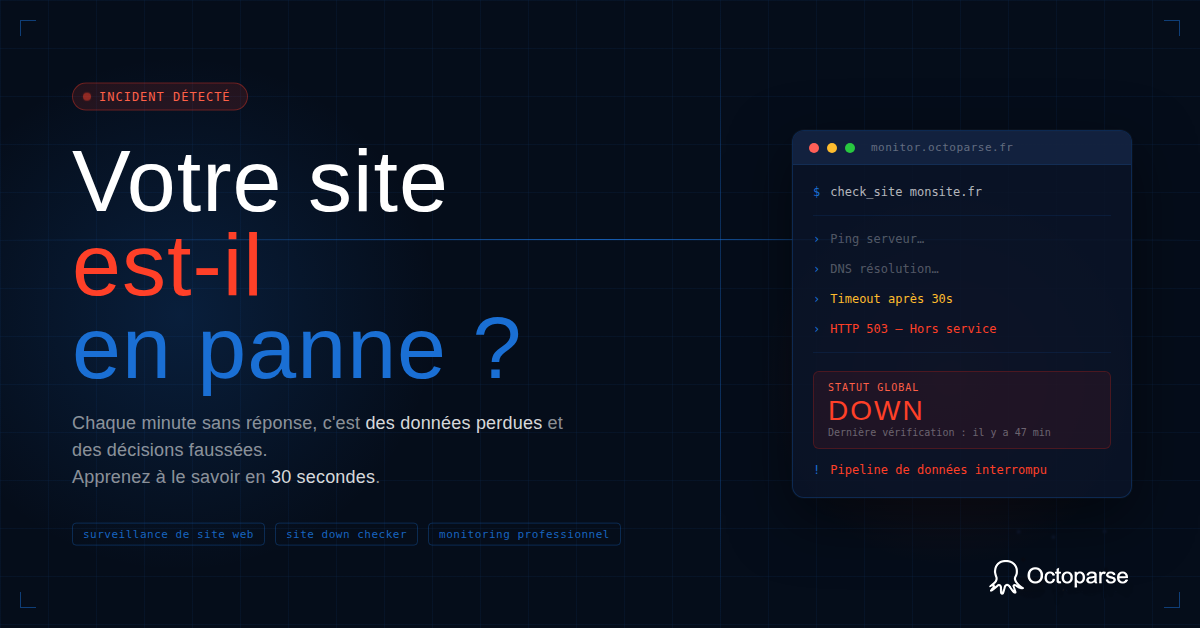
Task: Click the 'check_site monsite.fr' command line
Action: [x=905, y=191]
